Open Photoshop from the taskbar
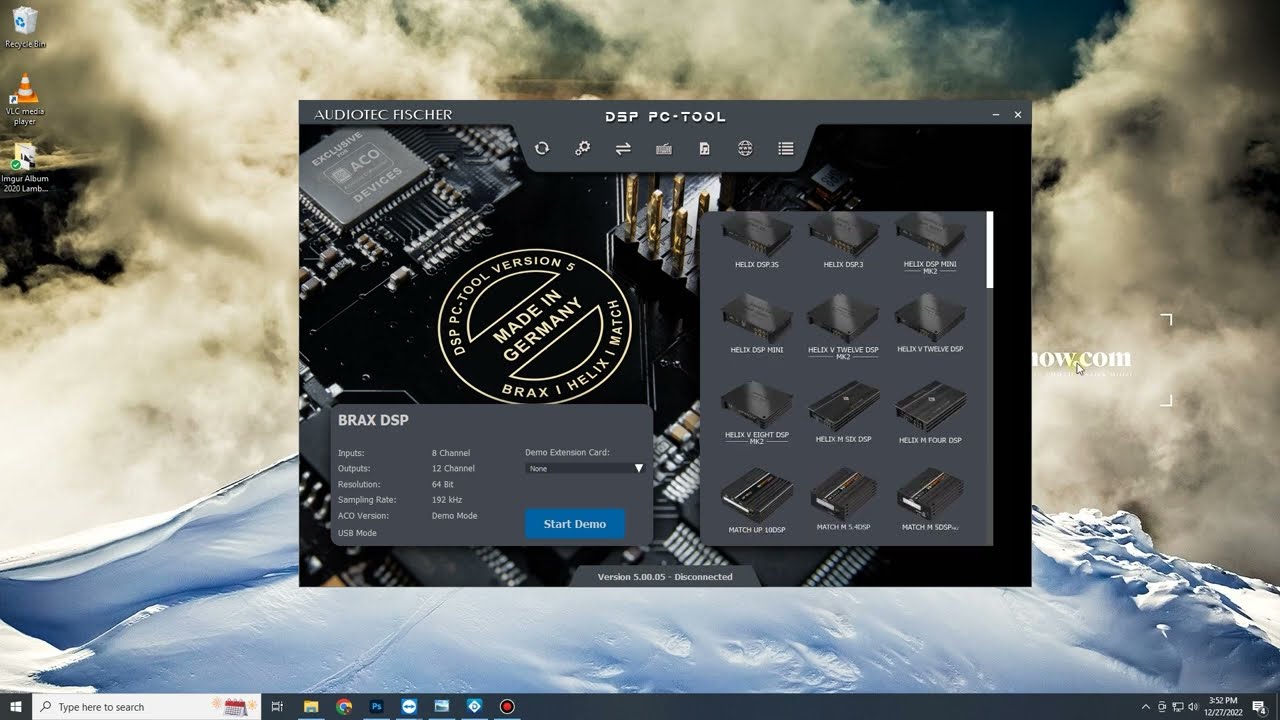 (x=377, y=707)
